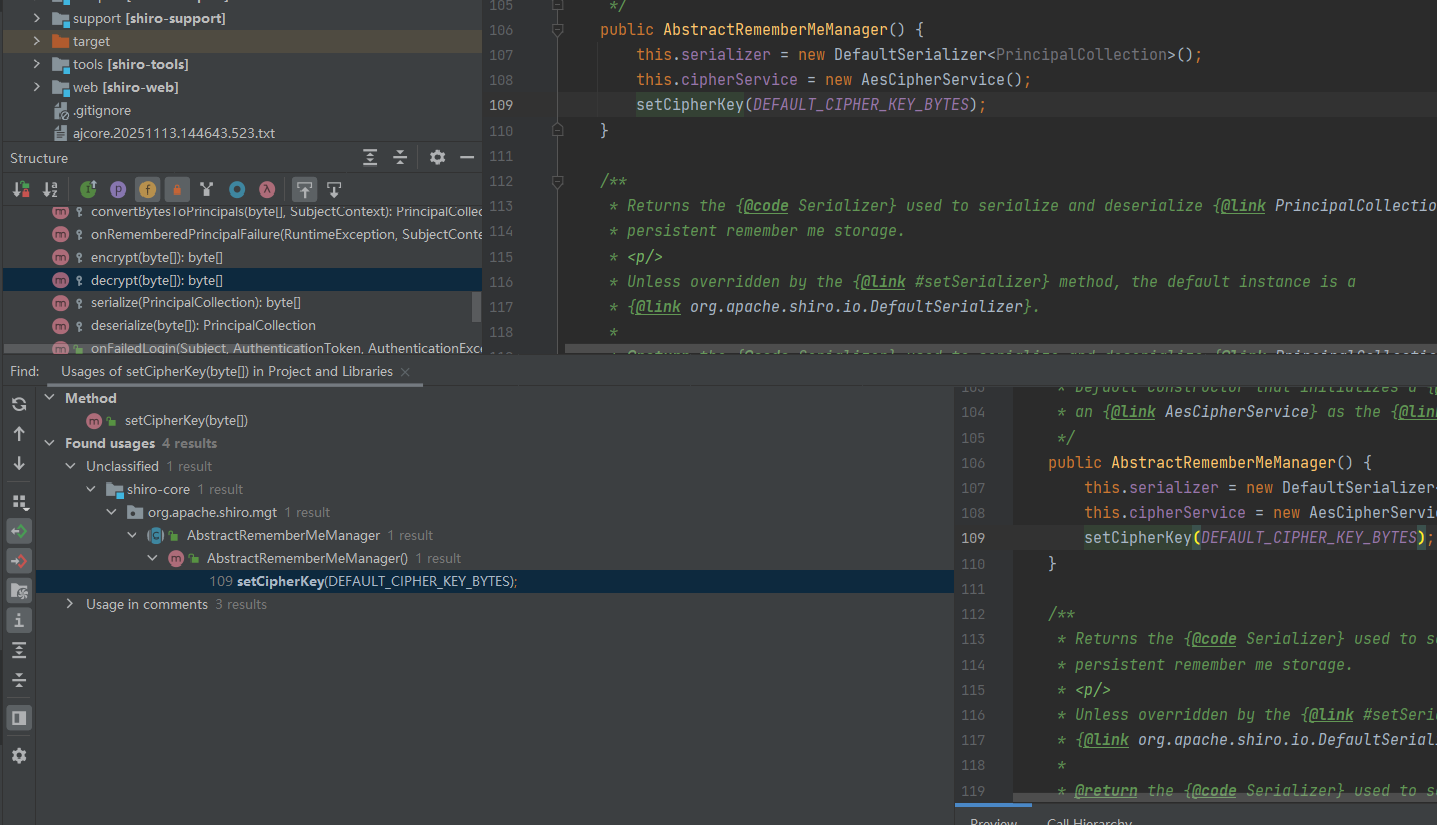Click the main editor horizontal scrollbar
The height and width of the screenshot is (825, 1437).
pyautogui.click(x=1000, y=350)
